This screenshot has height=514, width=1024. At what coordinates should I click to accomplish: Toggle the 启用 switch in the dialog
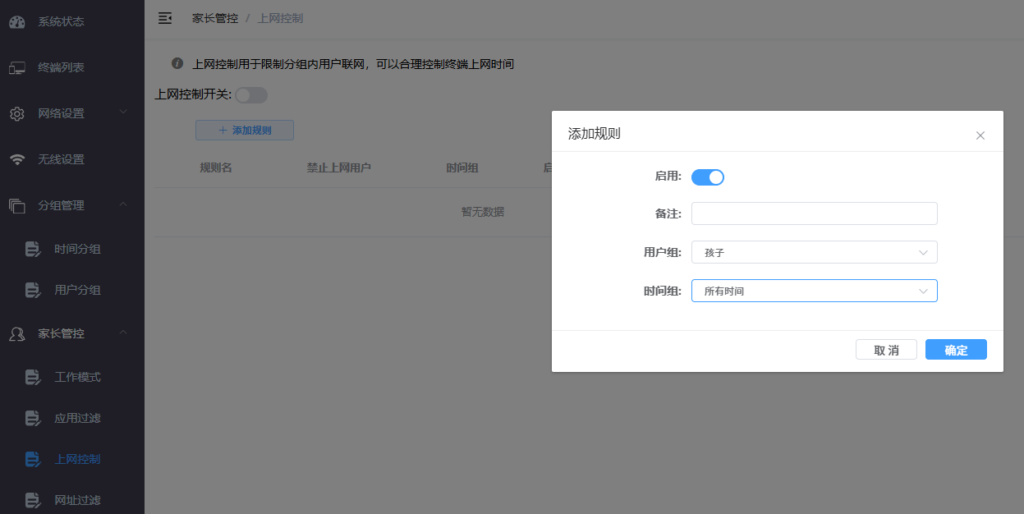click(x=707, y=177)
